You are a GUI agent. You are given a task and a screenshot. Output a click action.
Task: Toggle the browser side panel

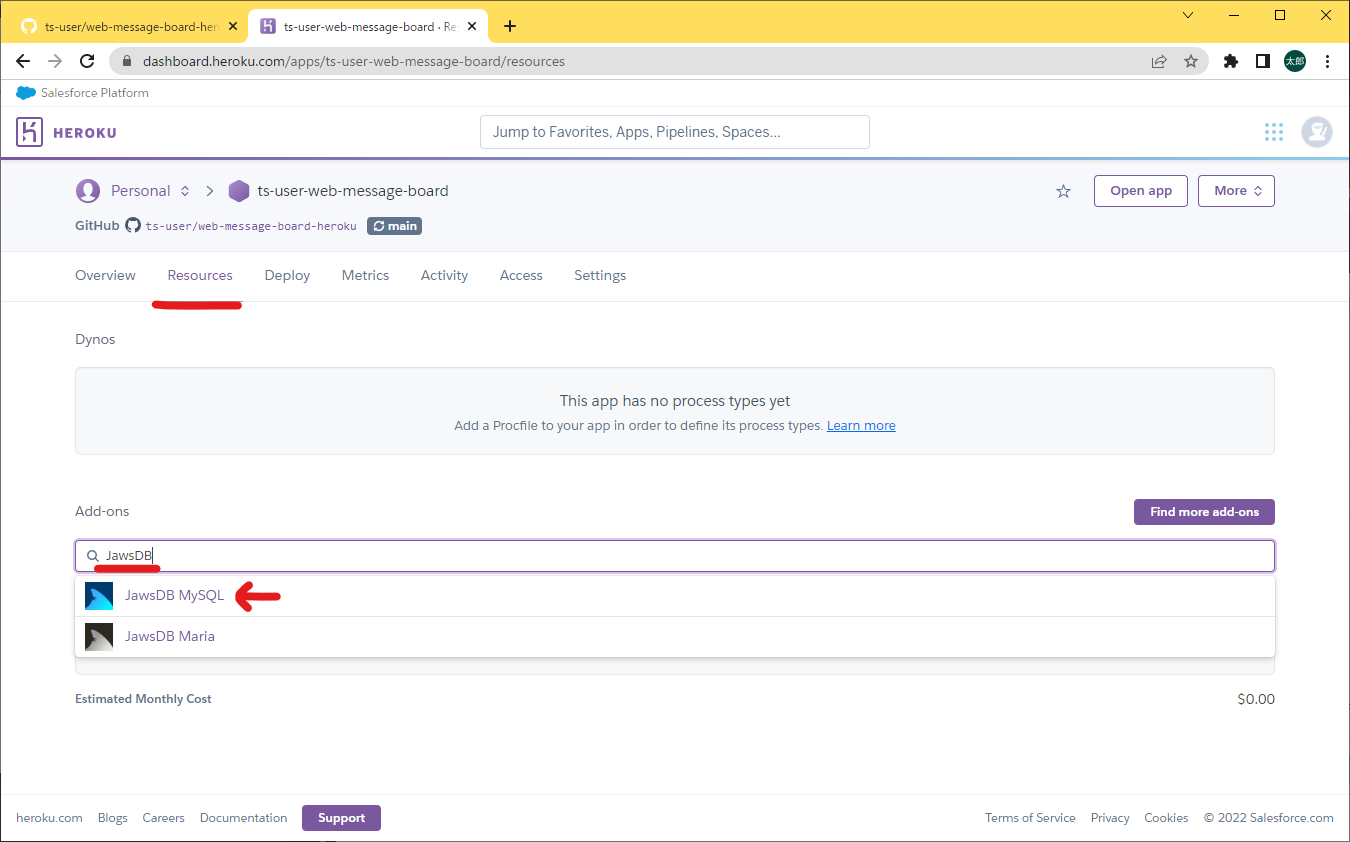pos(1263,61)
